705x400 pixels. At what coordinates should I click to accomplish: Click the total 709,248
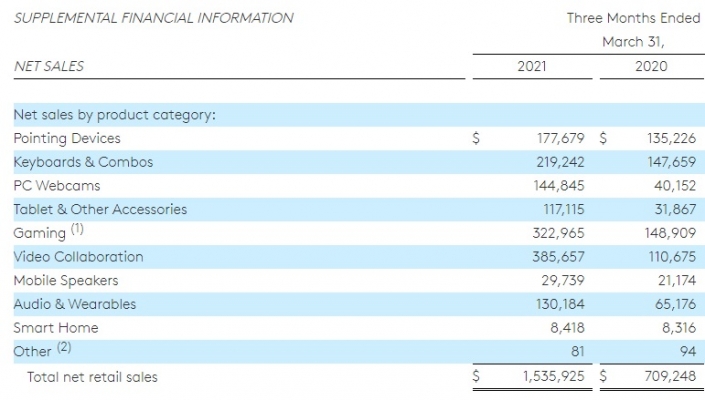(670, 376)
